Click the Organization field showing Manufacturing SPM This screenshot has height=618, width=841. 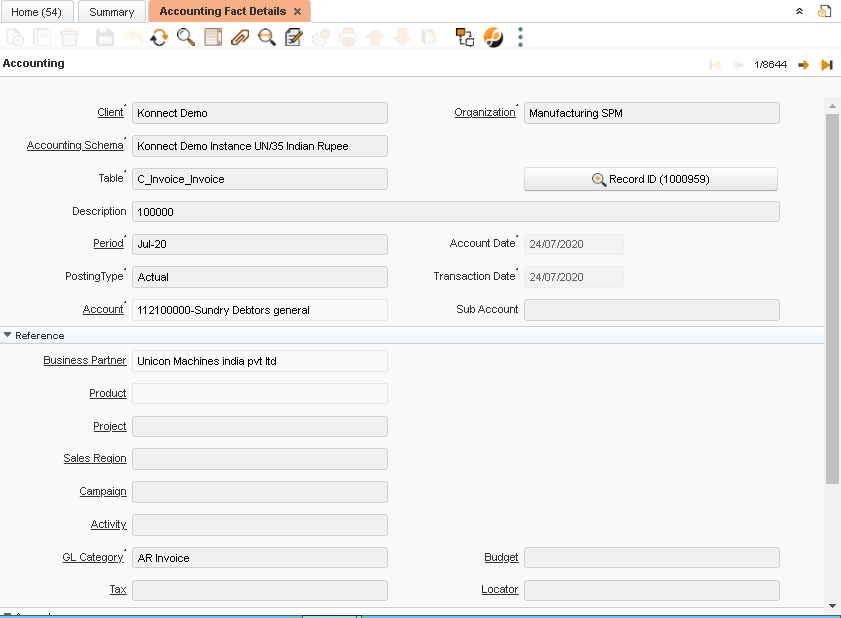coord(652,113)
